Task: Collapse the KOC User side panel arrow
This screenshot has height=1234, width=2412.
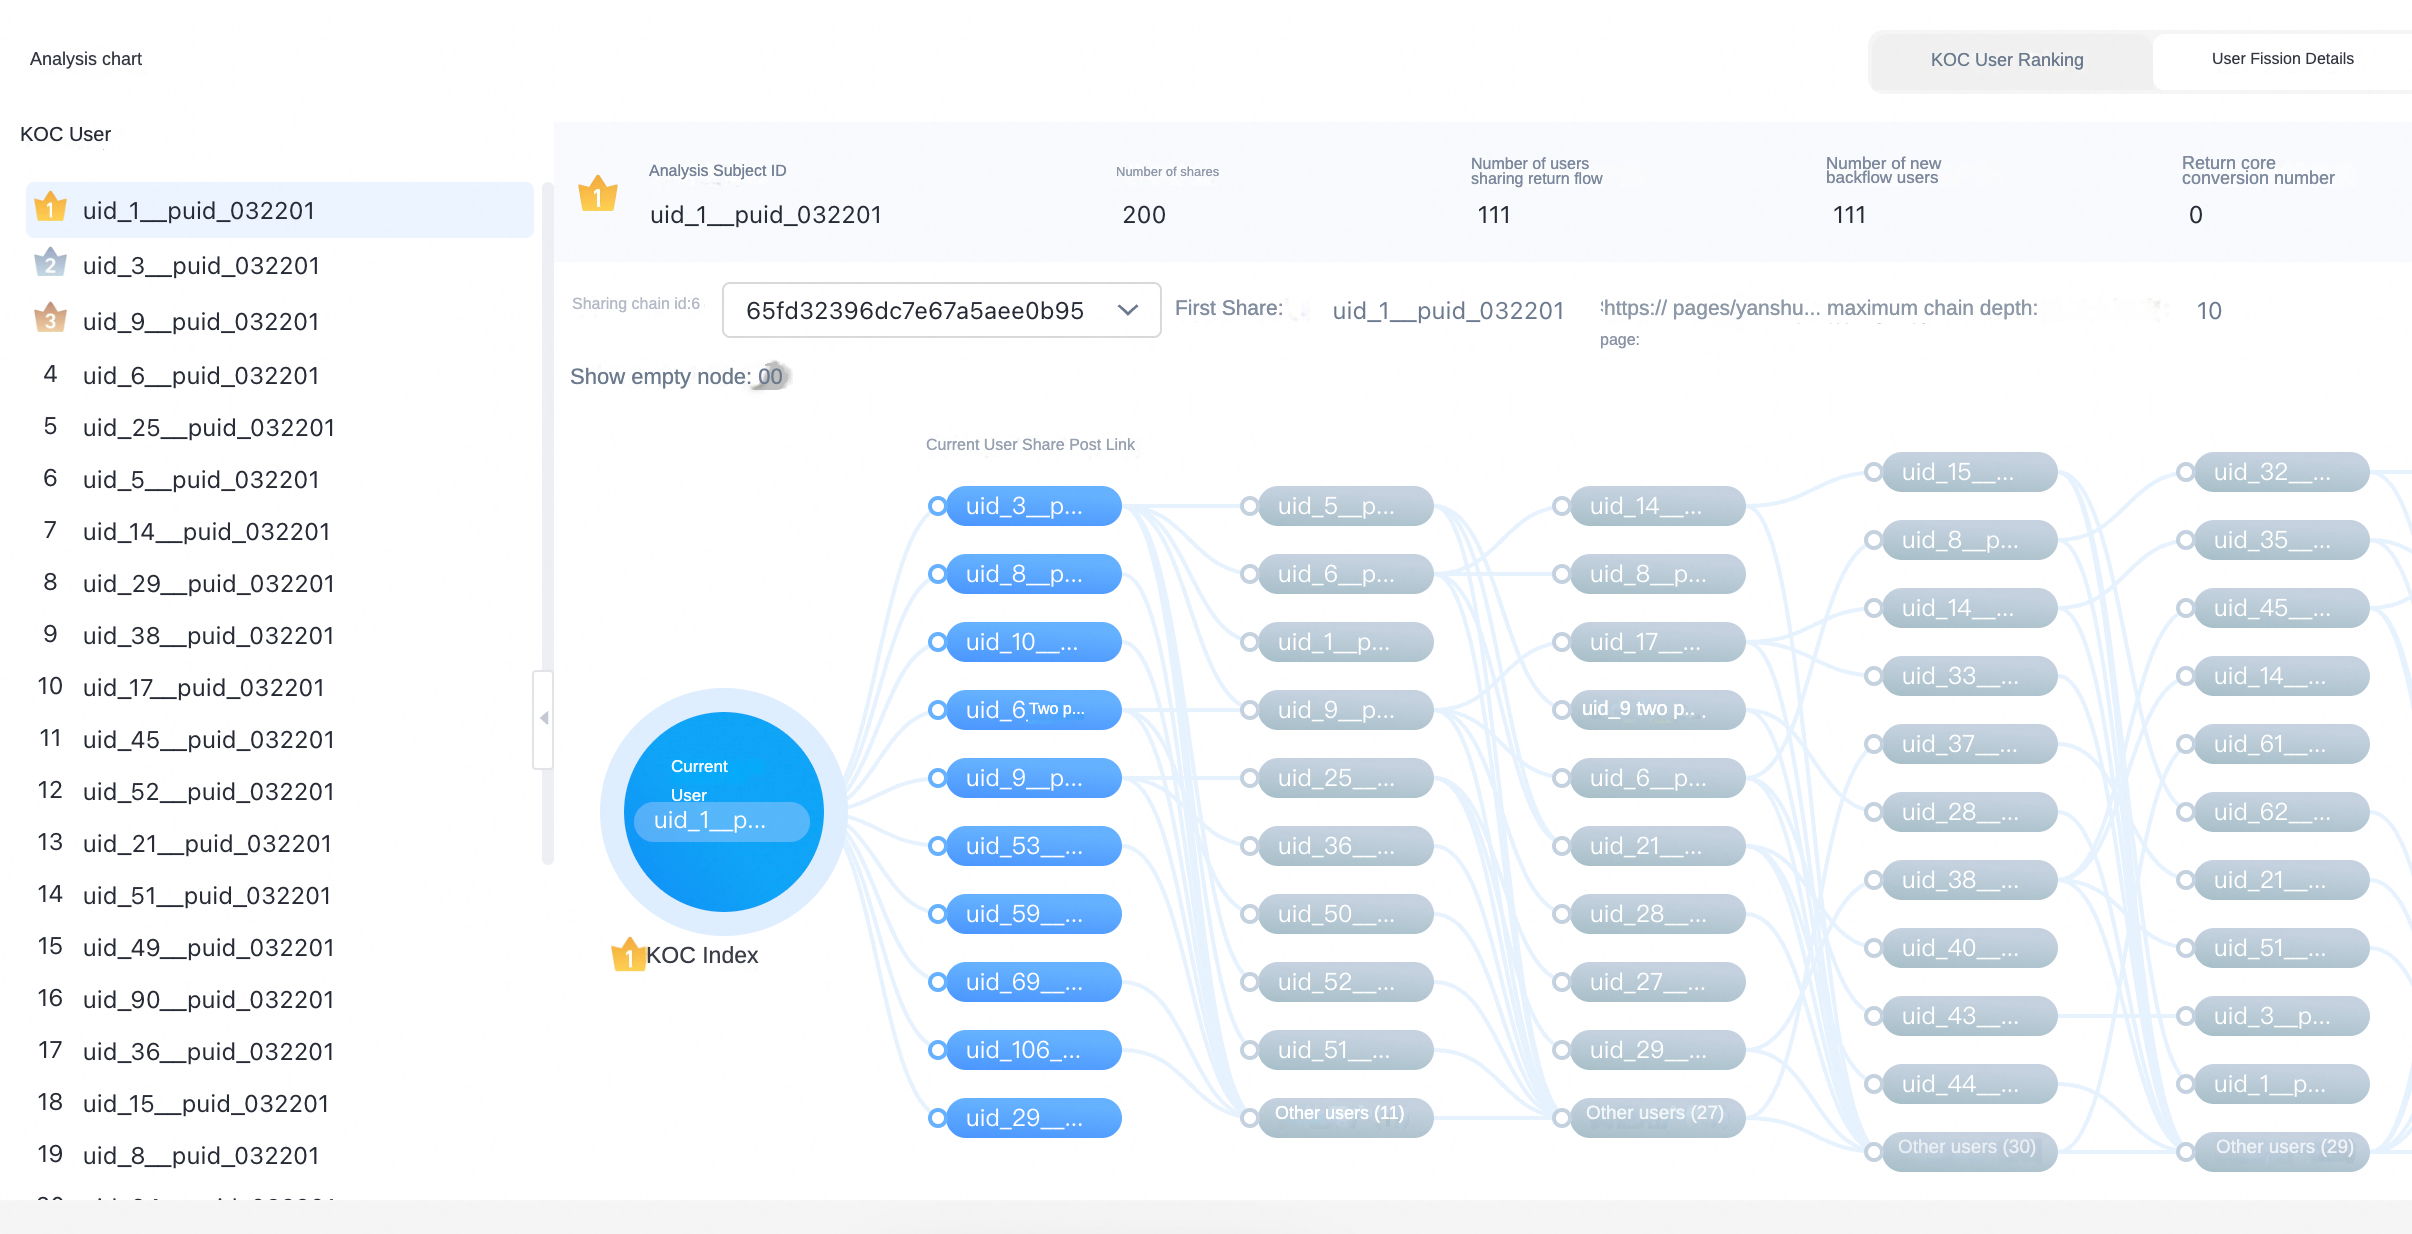Action: (x=544, y=718)
